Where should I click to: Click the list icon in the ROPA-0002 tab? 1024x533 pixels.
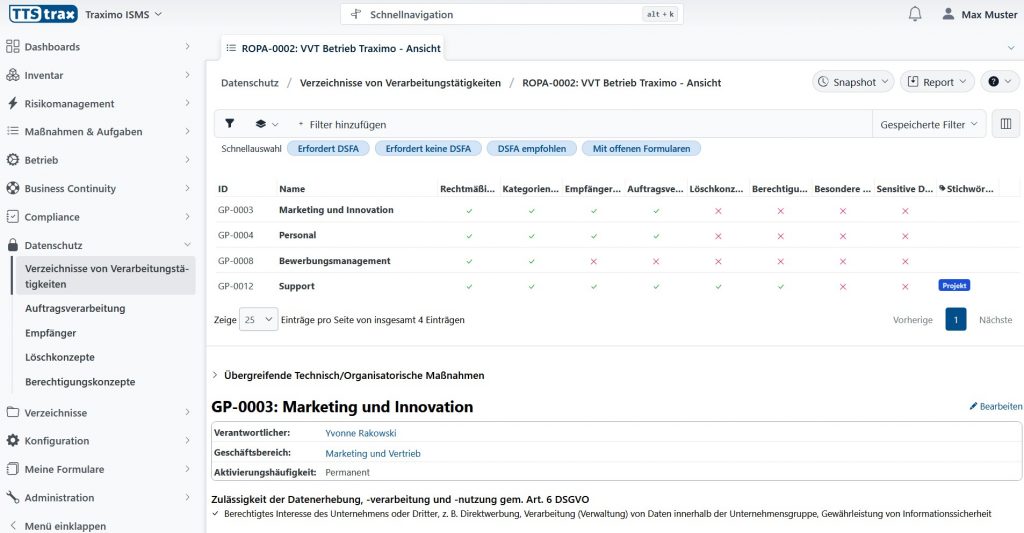pos(231,48)
